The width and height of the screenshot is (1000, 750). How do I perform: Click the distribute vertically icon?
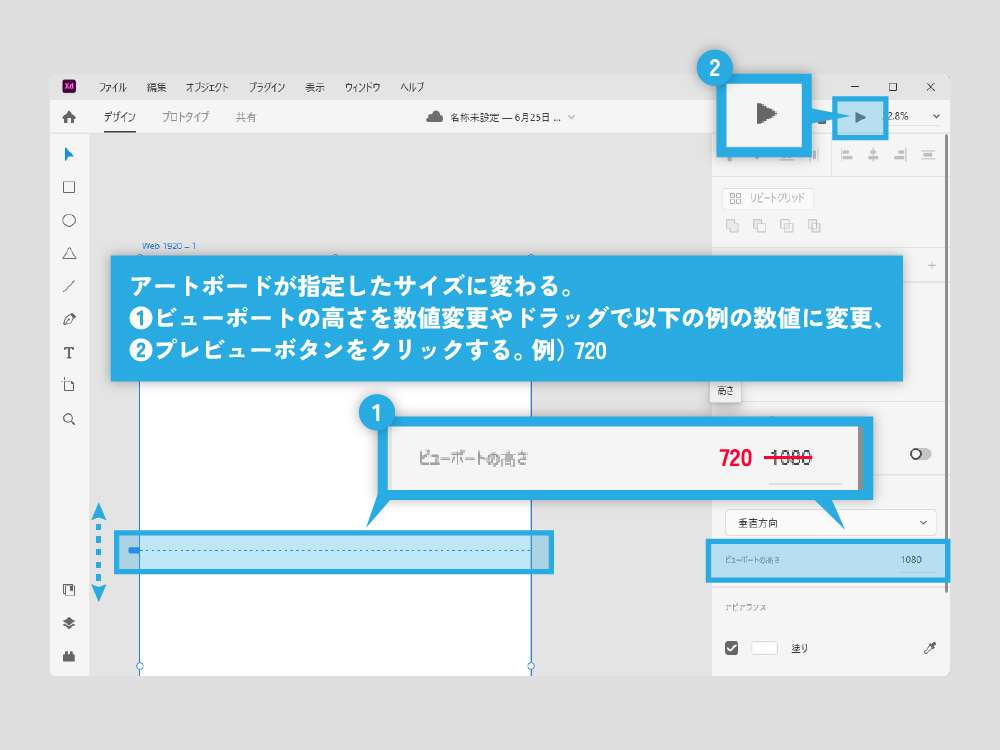pos(928,154)
